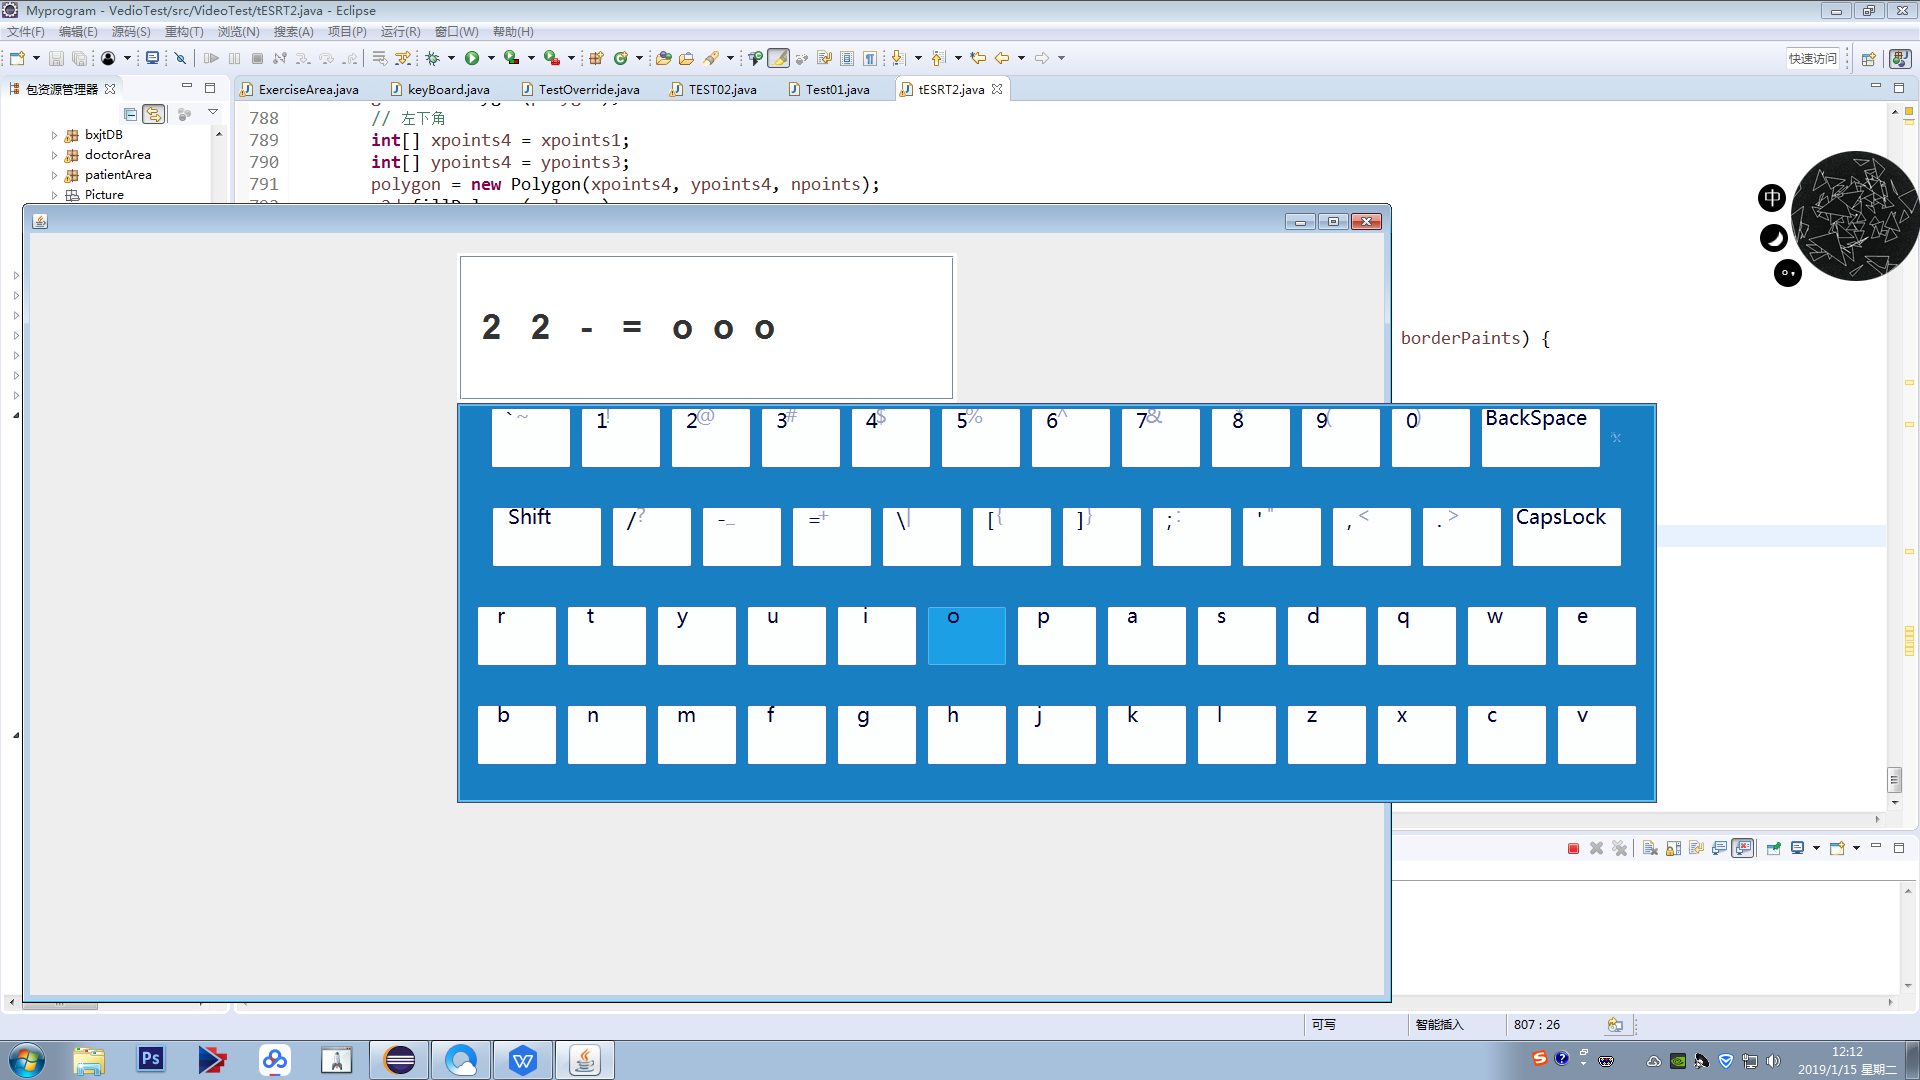Viewport: 1920px width, 1080px height.
Task: Open the Back history dropdown arrow
Action: (1021, 58)
